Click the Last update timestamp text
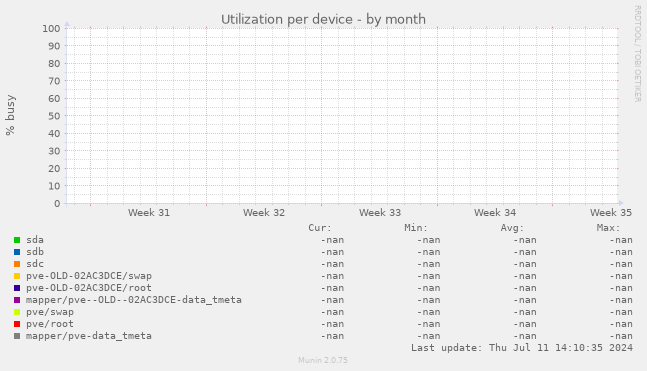The image size is (647, 371). click(x=522, y=348)
